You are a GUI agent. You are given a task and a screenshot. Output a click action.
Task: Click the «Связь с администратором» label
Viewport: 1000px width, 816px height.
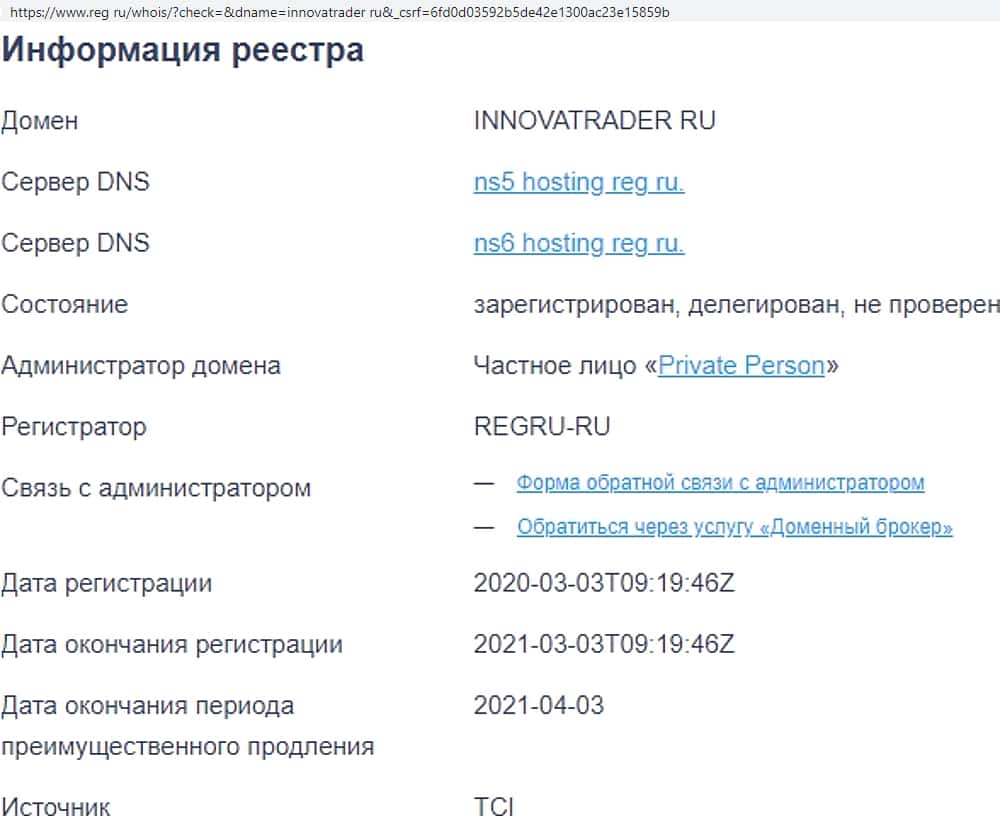click(x=156, y=489)
